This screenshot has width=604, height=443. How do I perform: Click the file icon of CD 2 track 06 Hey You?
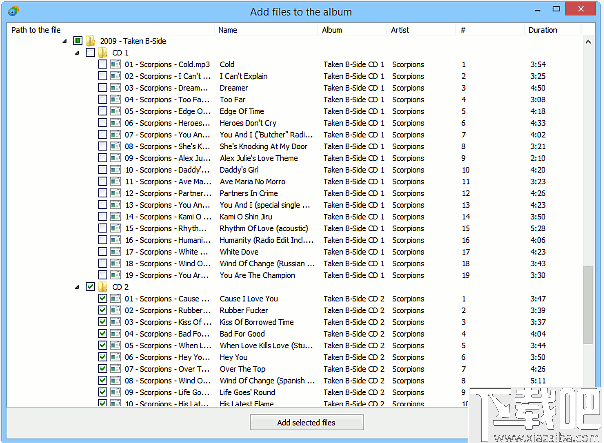coord(115,357)
